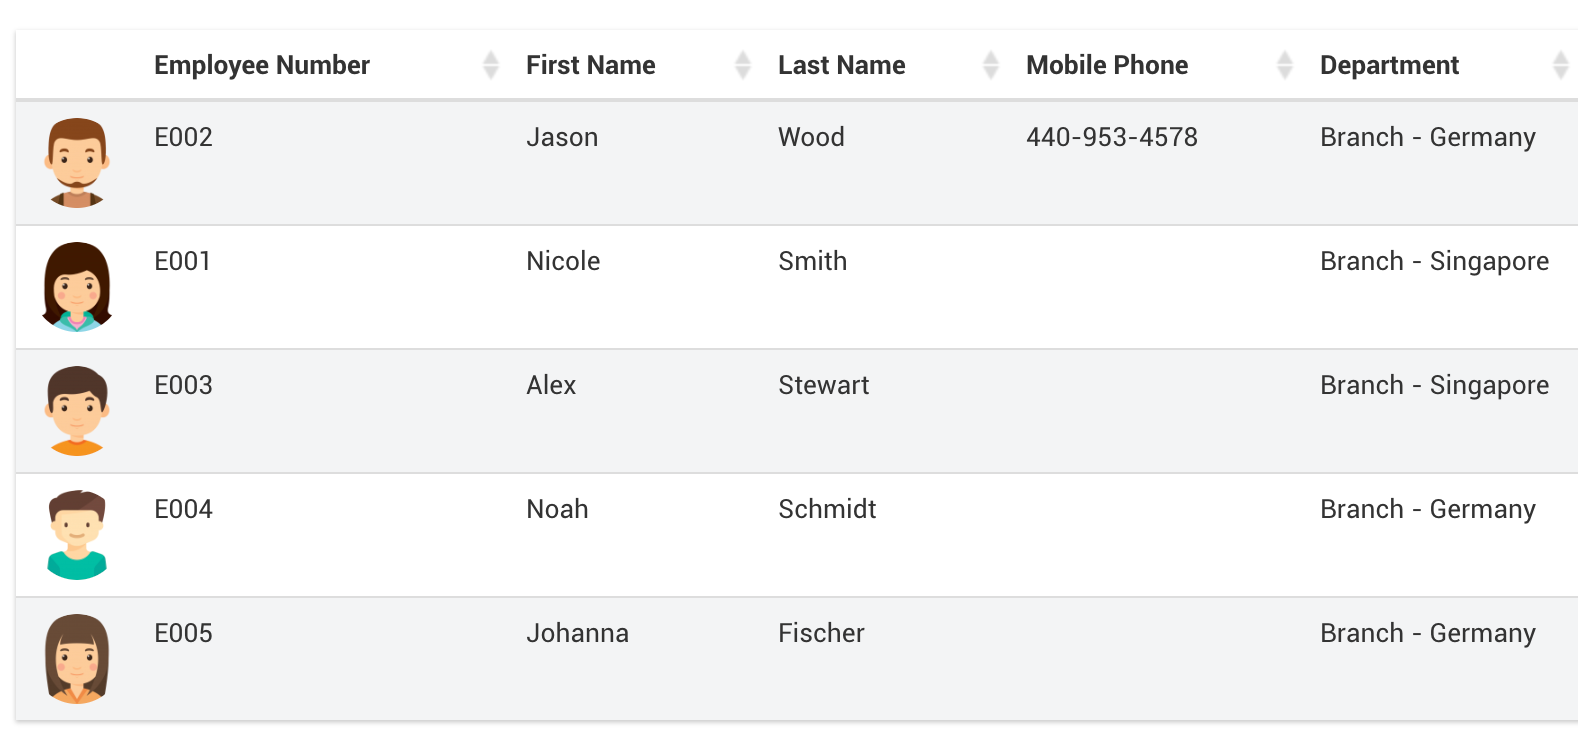Click the Employee Number column header
The height and width of the screenshot is (746, 1578).
click(262, 65)
